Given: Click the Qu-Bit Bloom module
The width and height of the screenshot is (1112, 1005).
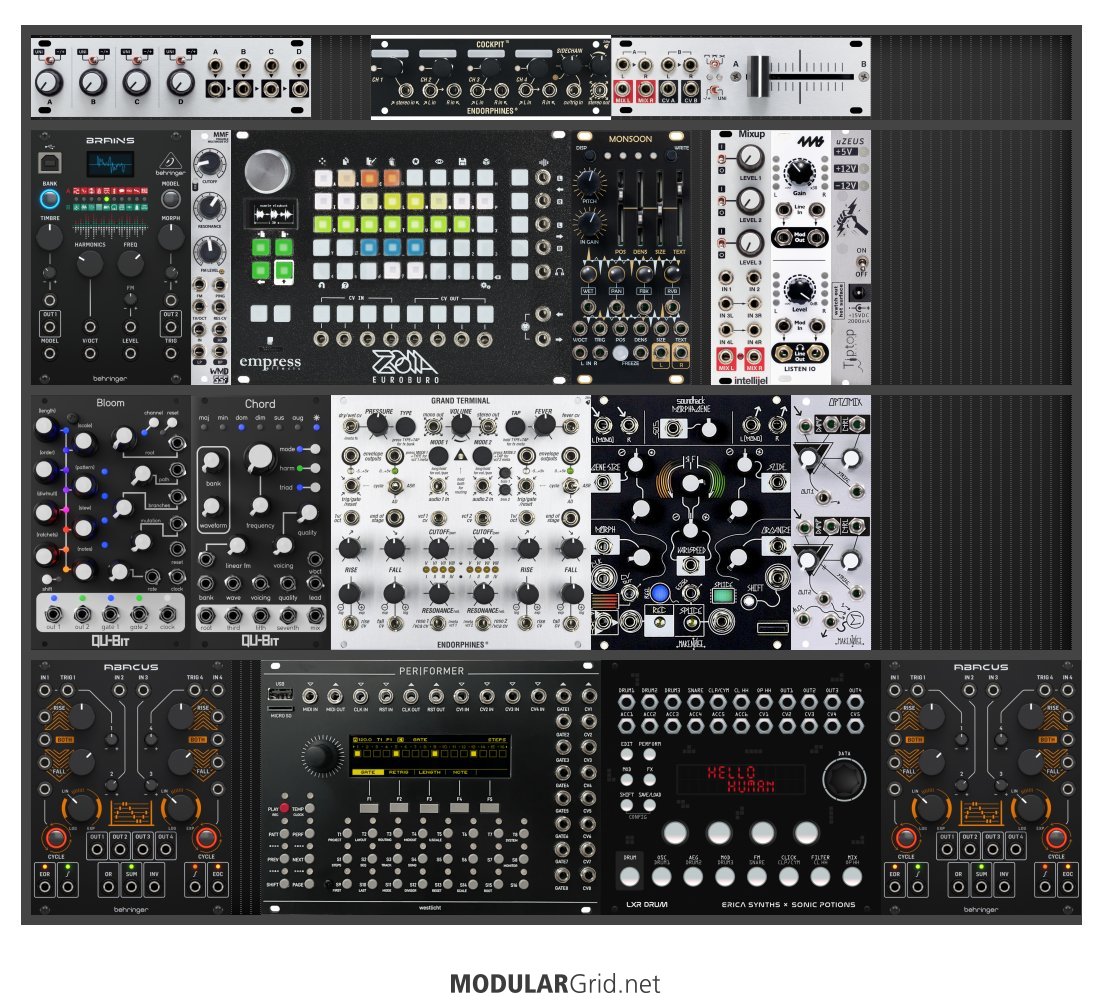Looking at the screenshot, I should point(111,522).
